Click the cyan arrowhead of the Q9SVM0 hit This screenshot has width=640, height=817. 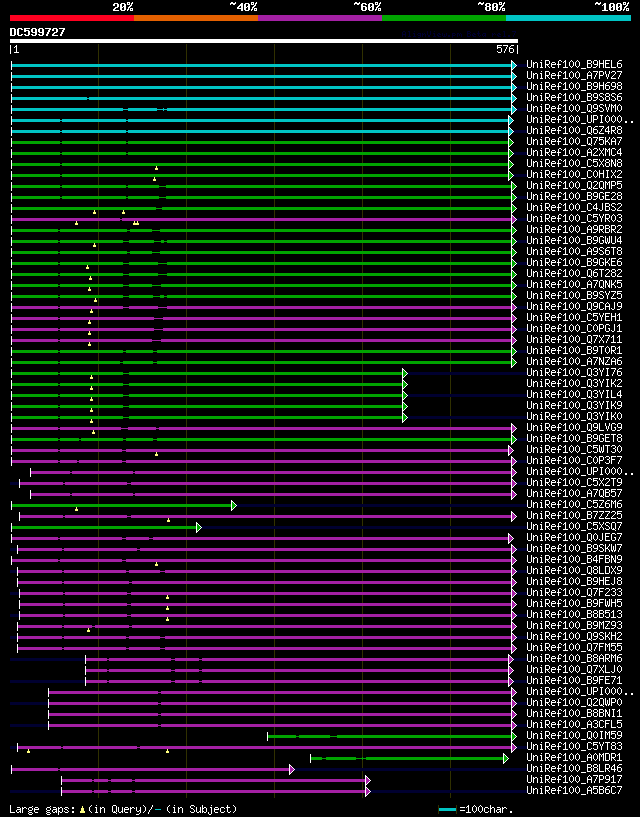click(514, 109)
